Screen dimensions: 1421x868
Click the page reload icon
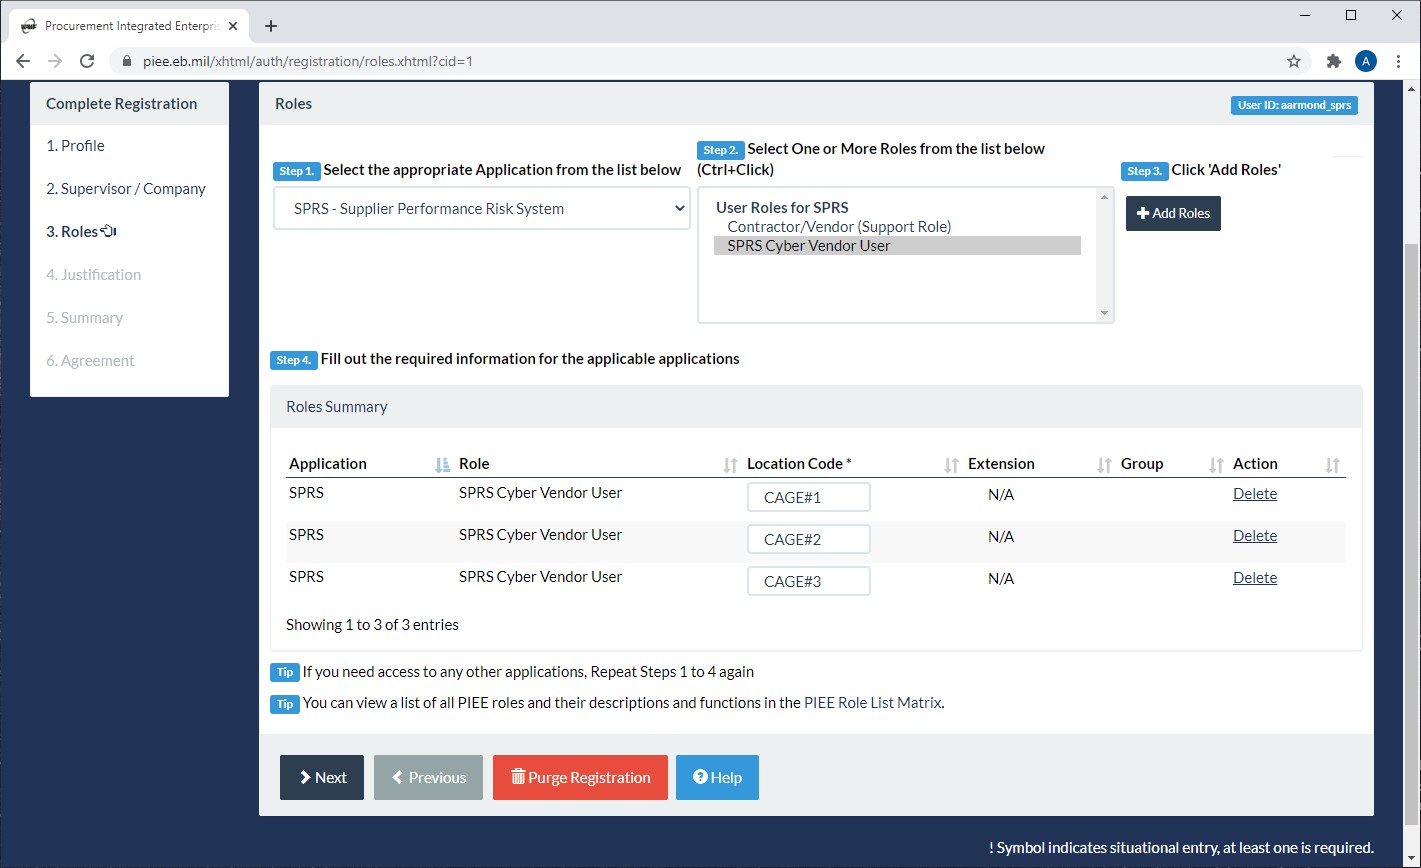tap(87, 61)
